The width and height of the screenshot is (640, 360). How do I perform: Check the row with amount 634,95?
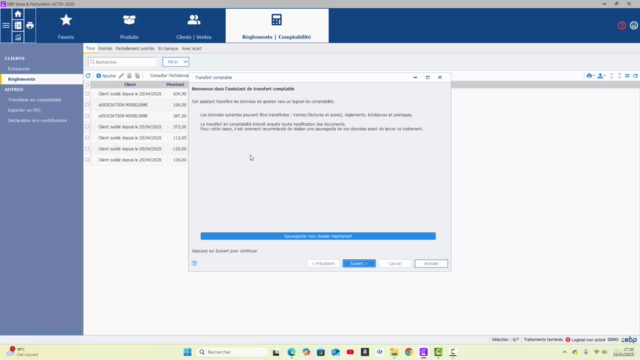click(87, 94)
